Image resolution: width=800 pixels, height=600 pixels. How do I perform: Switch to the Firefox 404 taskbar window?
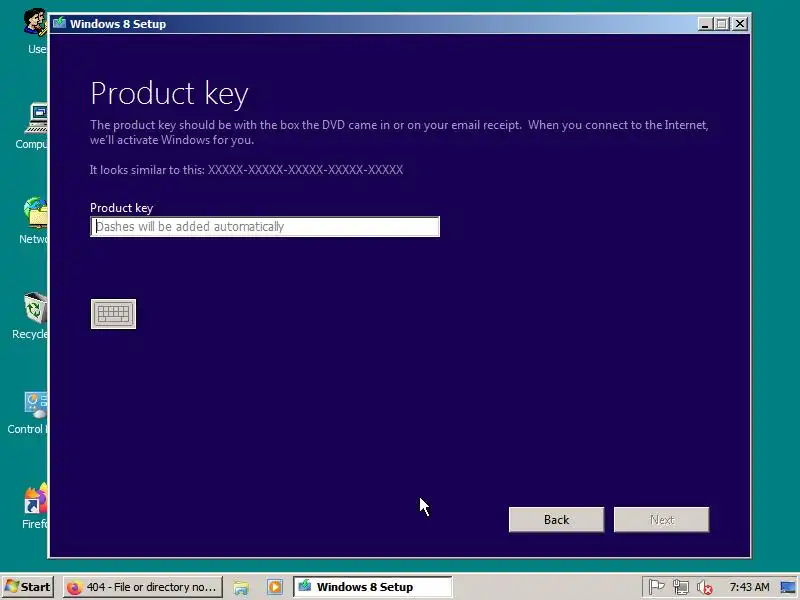[143, 587]
